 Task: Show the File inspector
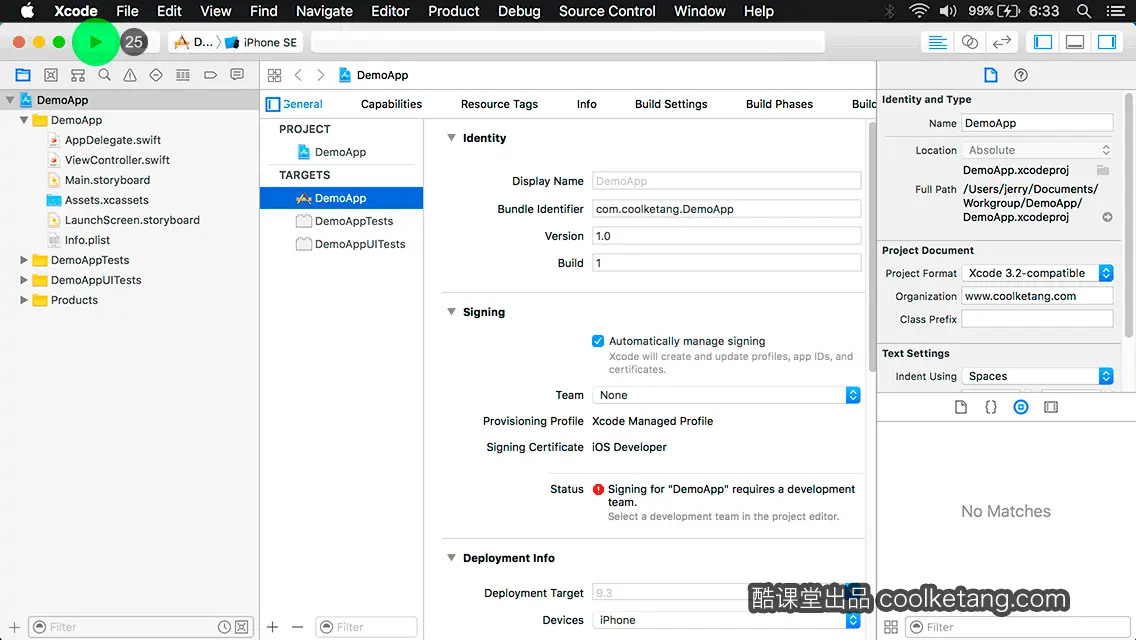(x=990, y=75)
